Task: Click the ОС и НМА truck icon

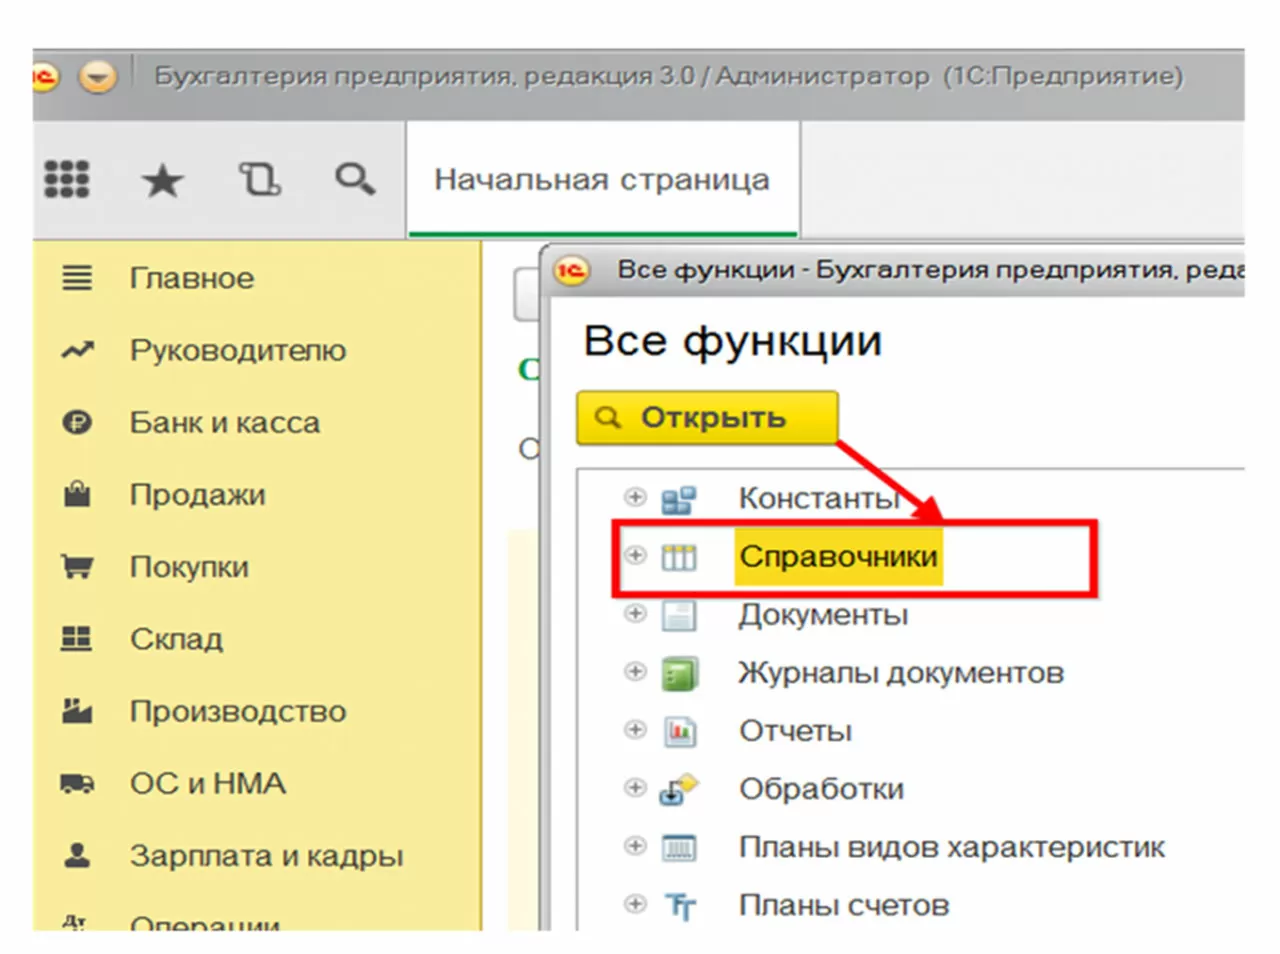Action: pyautogui.click(x=77, y=783)
